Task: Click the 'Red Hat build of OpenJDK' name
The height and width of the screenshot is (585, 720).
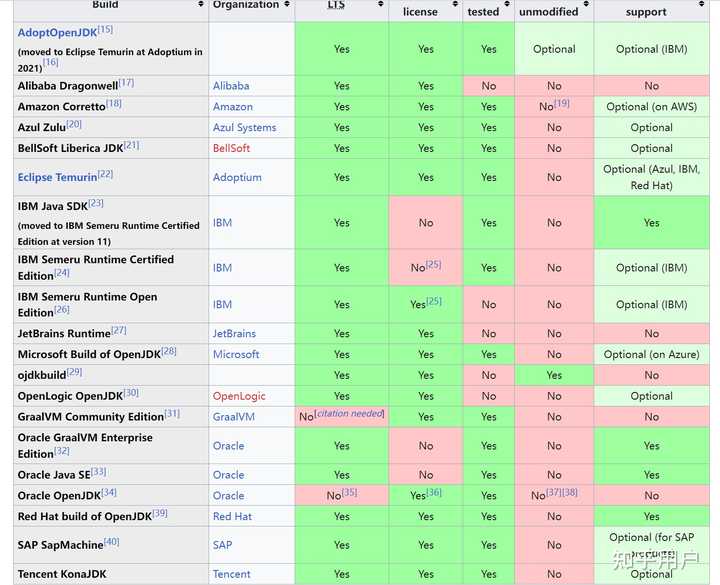Action: coord(84,517)
